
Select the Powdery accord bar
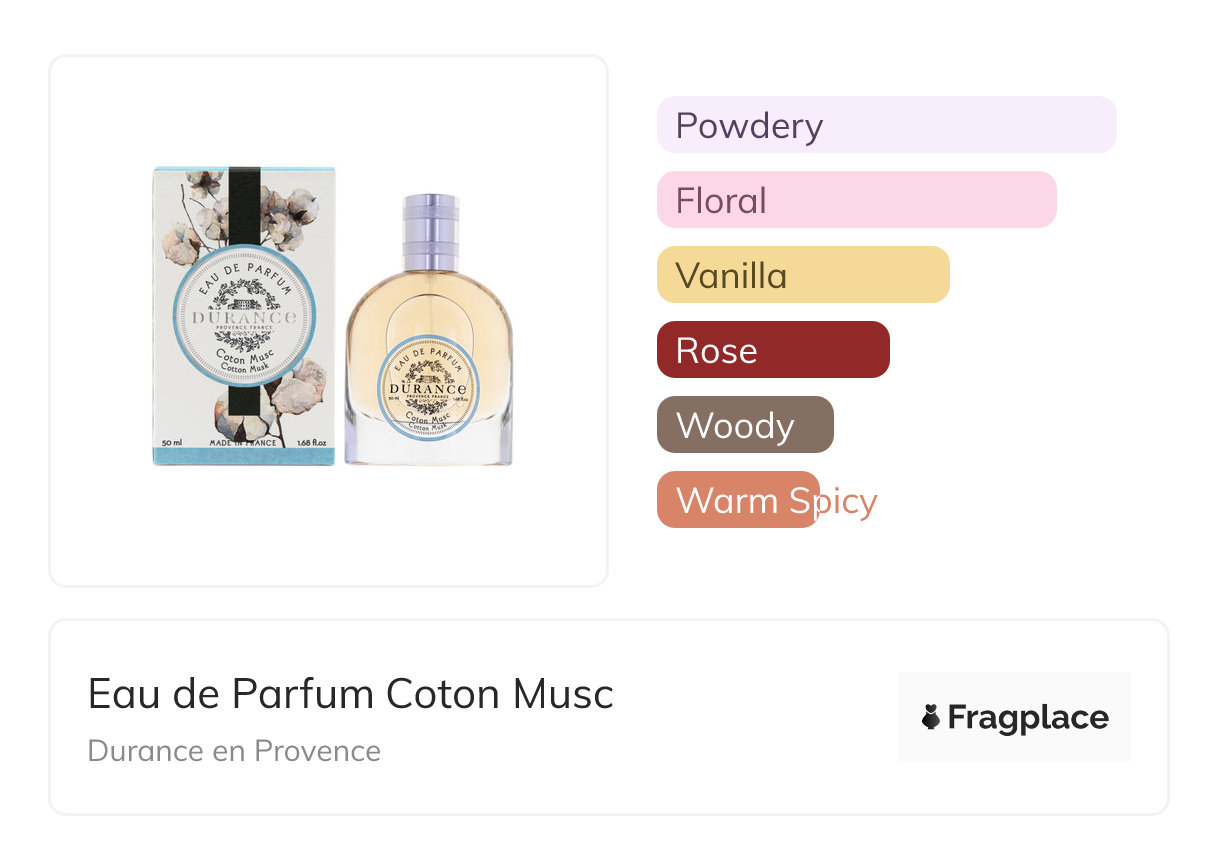(886, 125)
